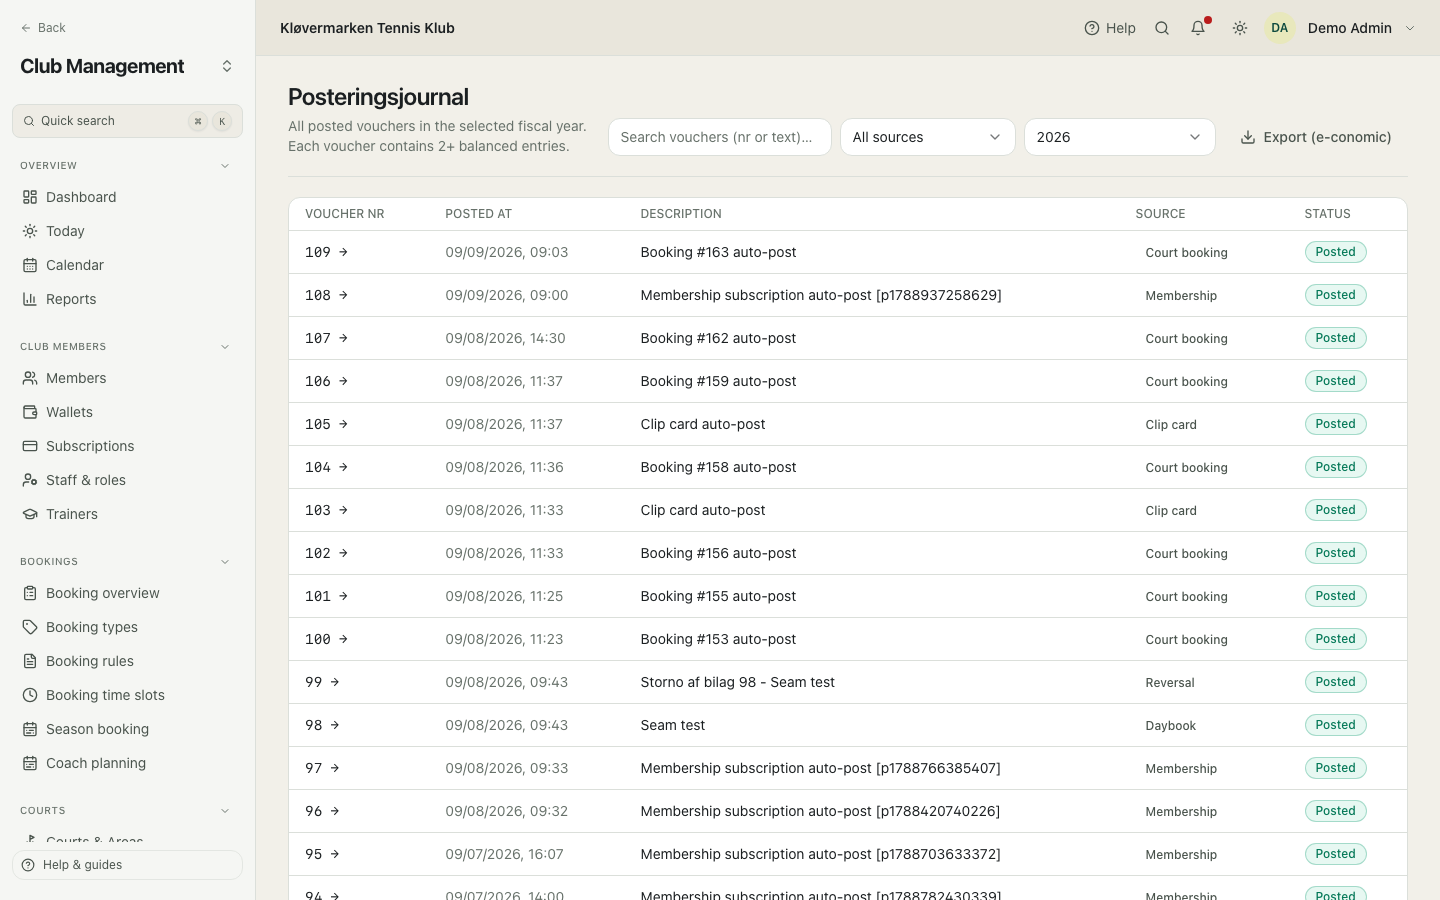The image size is (1440, 900).
Task: Open Help & guides button
Action: [x=127, y=865]
